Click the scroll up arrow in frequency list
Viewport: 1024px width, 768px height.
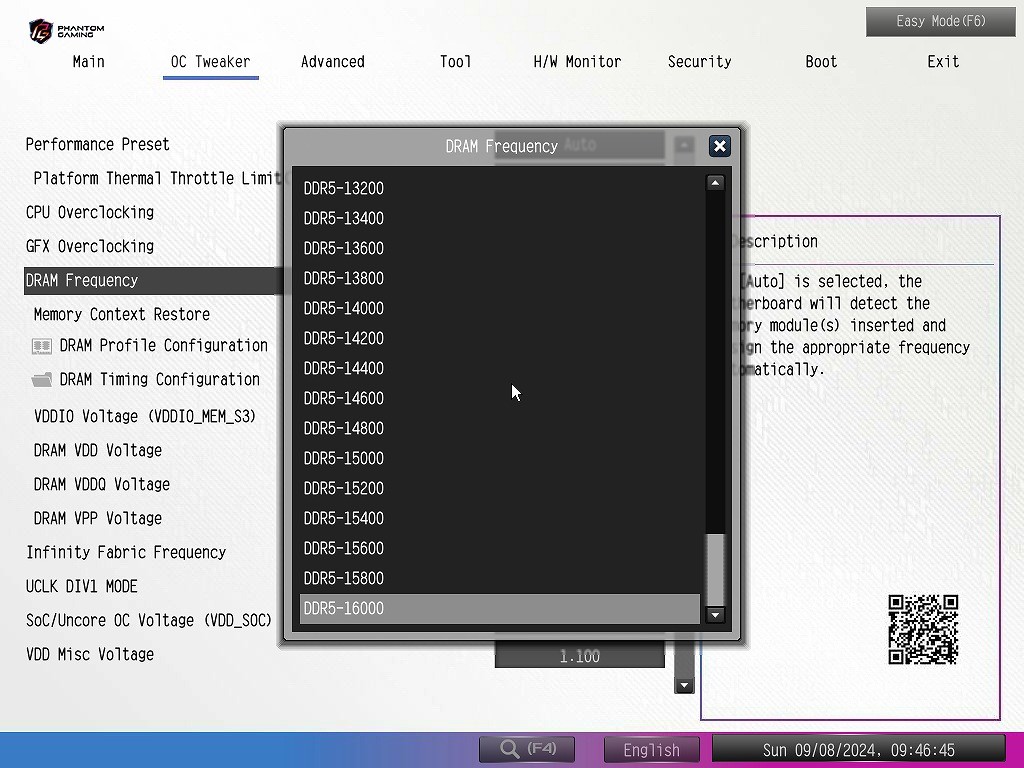coord(715,183)
